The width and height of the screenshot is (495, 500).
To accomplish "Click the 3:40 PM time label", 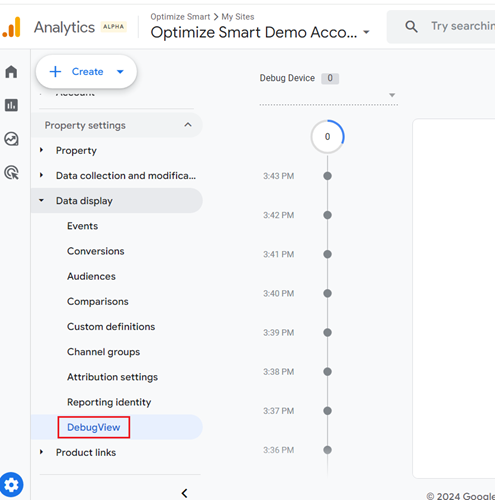I will pos(279,293).
